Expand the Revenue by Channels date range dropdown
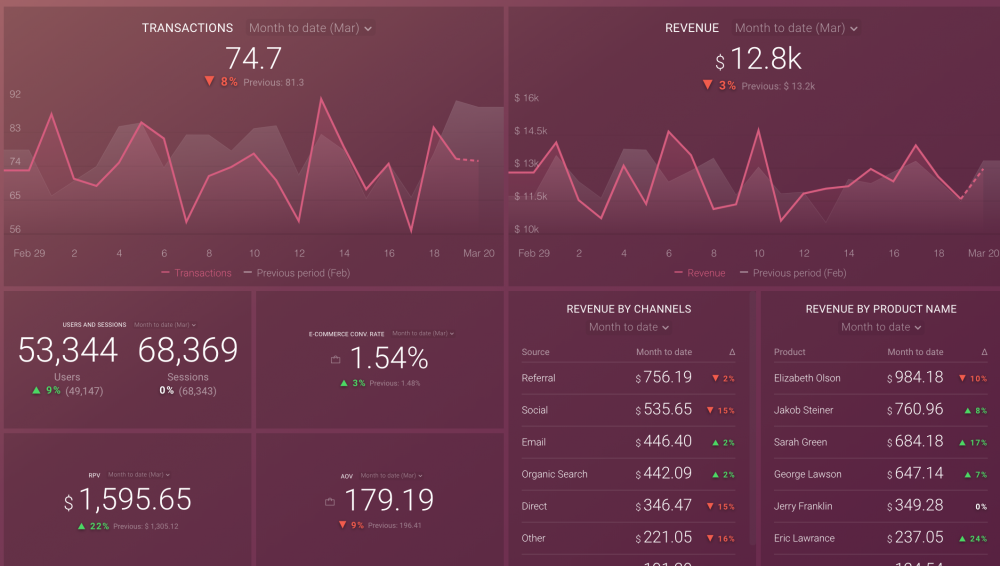 click(x=629, y=327)
